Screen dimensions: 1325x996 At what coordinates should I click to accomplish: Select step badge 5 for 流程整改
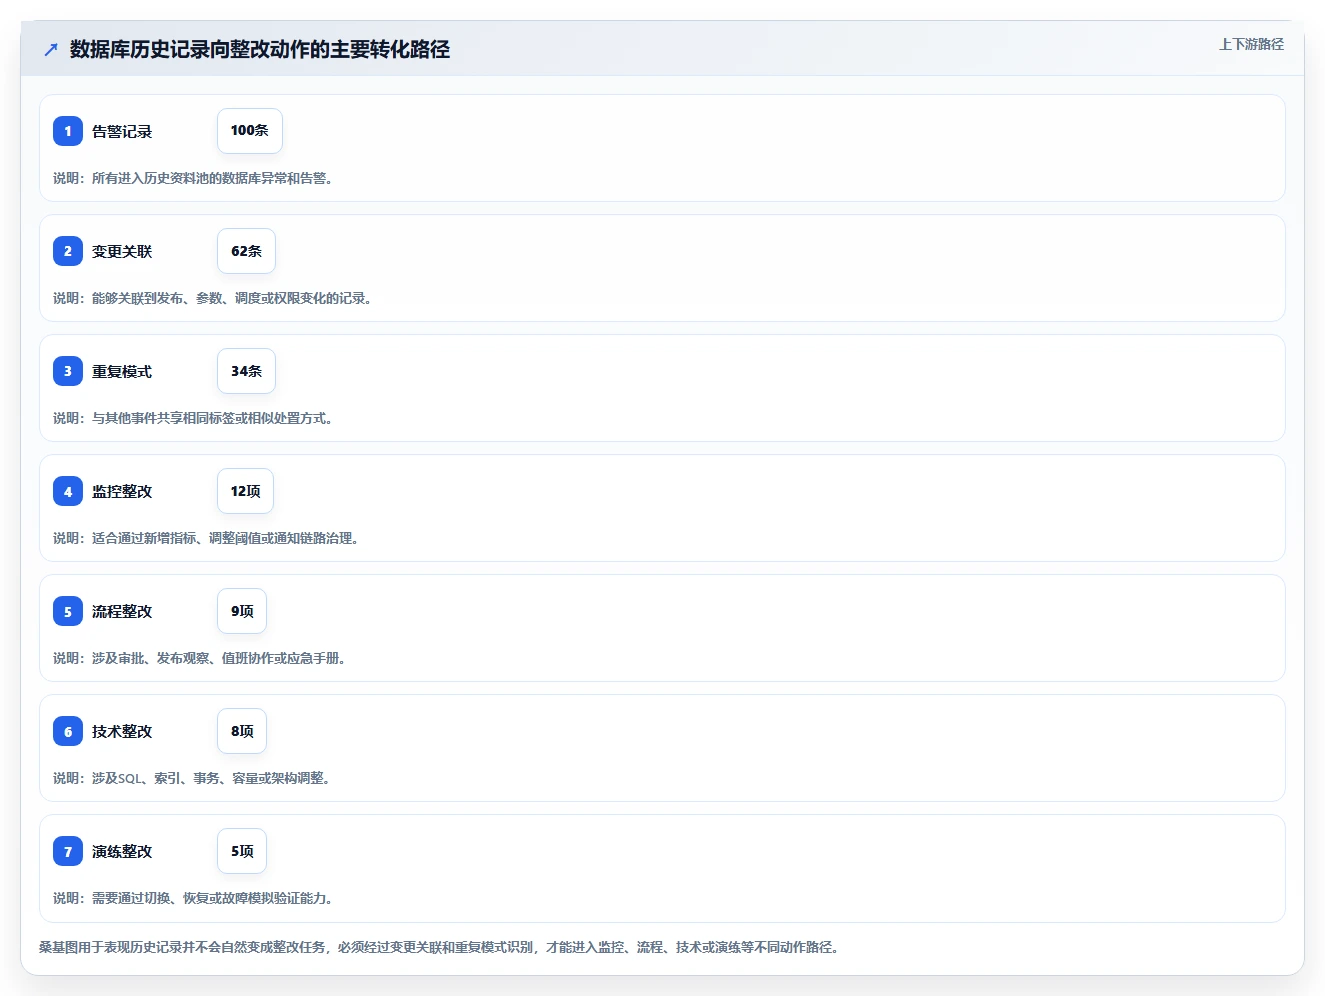pos(68,611)
